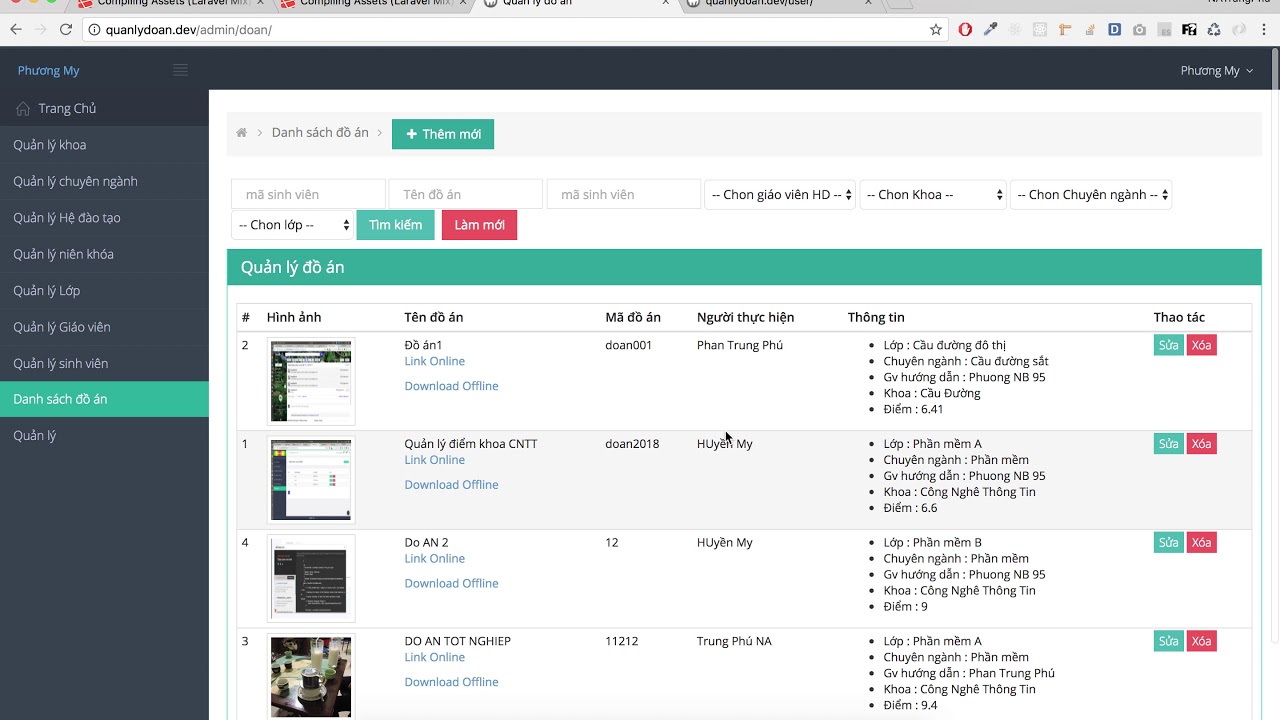Open the Đồ án1 thumbnail image
The width and height of the screenshot is (1280, 720).
tap(311, 381)
